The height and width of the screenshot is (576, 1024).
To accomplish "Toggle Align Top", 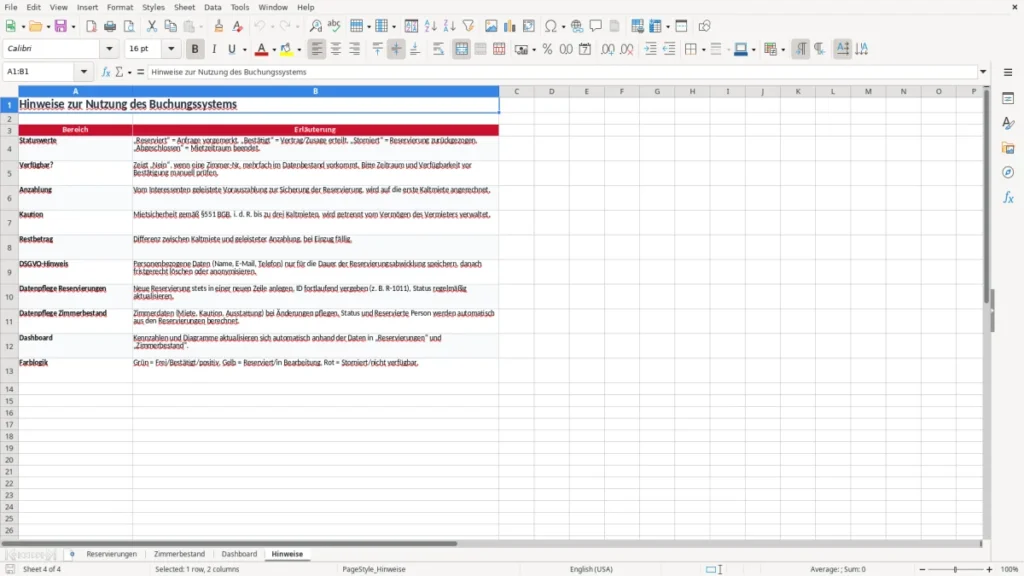I will coord(377,49).
